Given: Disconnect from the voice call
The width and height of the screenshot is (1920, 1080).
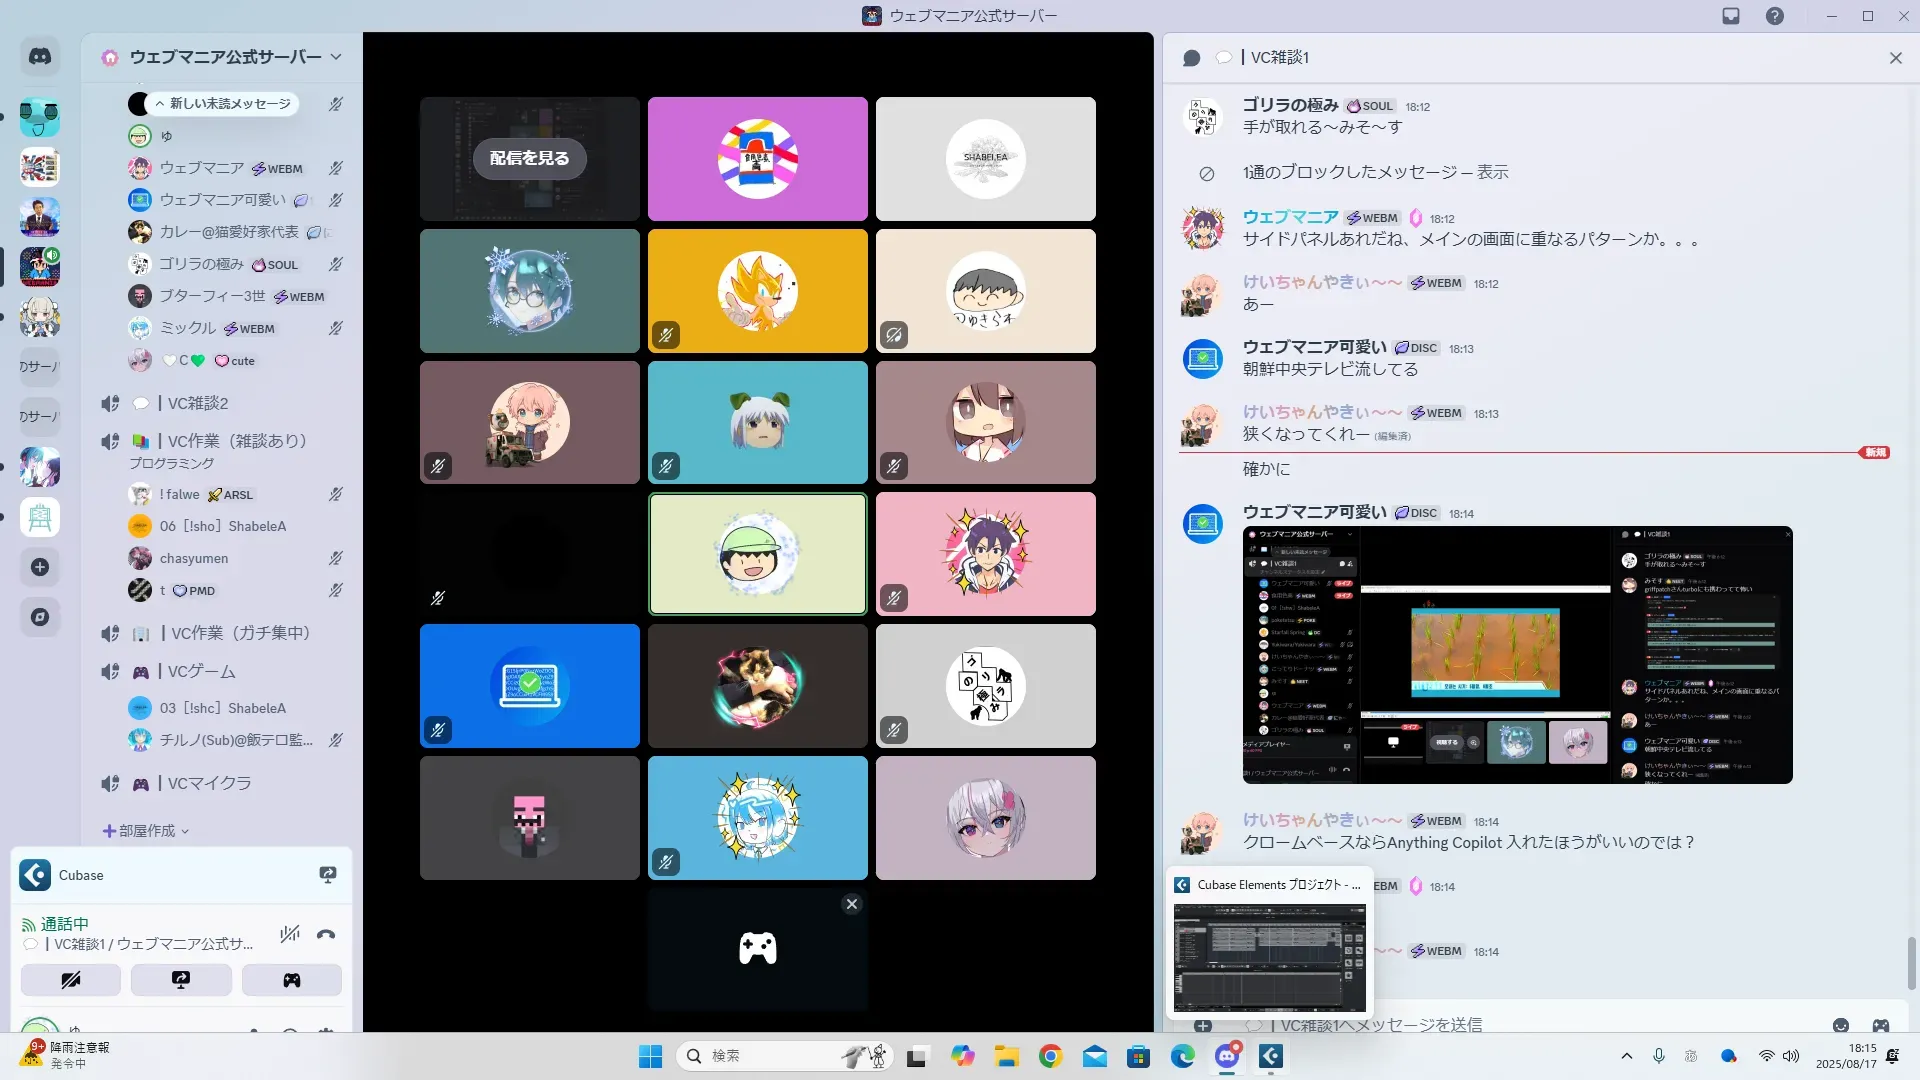Looking at the screenshot, I should 326,935.
